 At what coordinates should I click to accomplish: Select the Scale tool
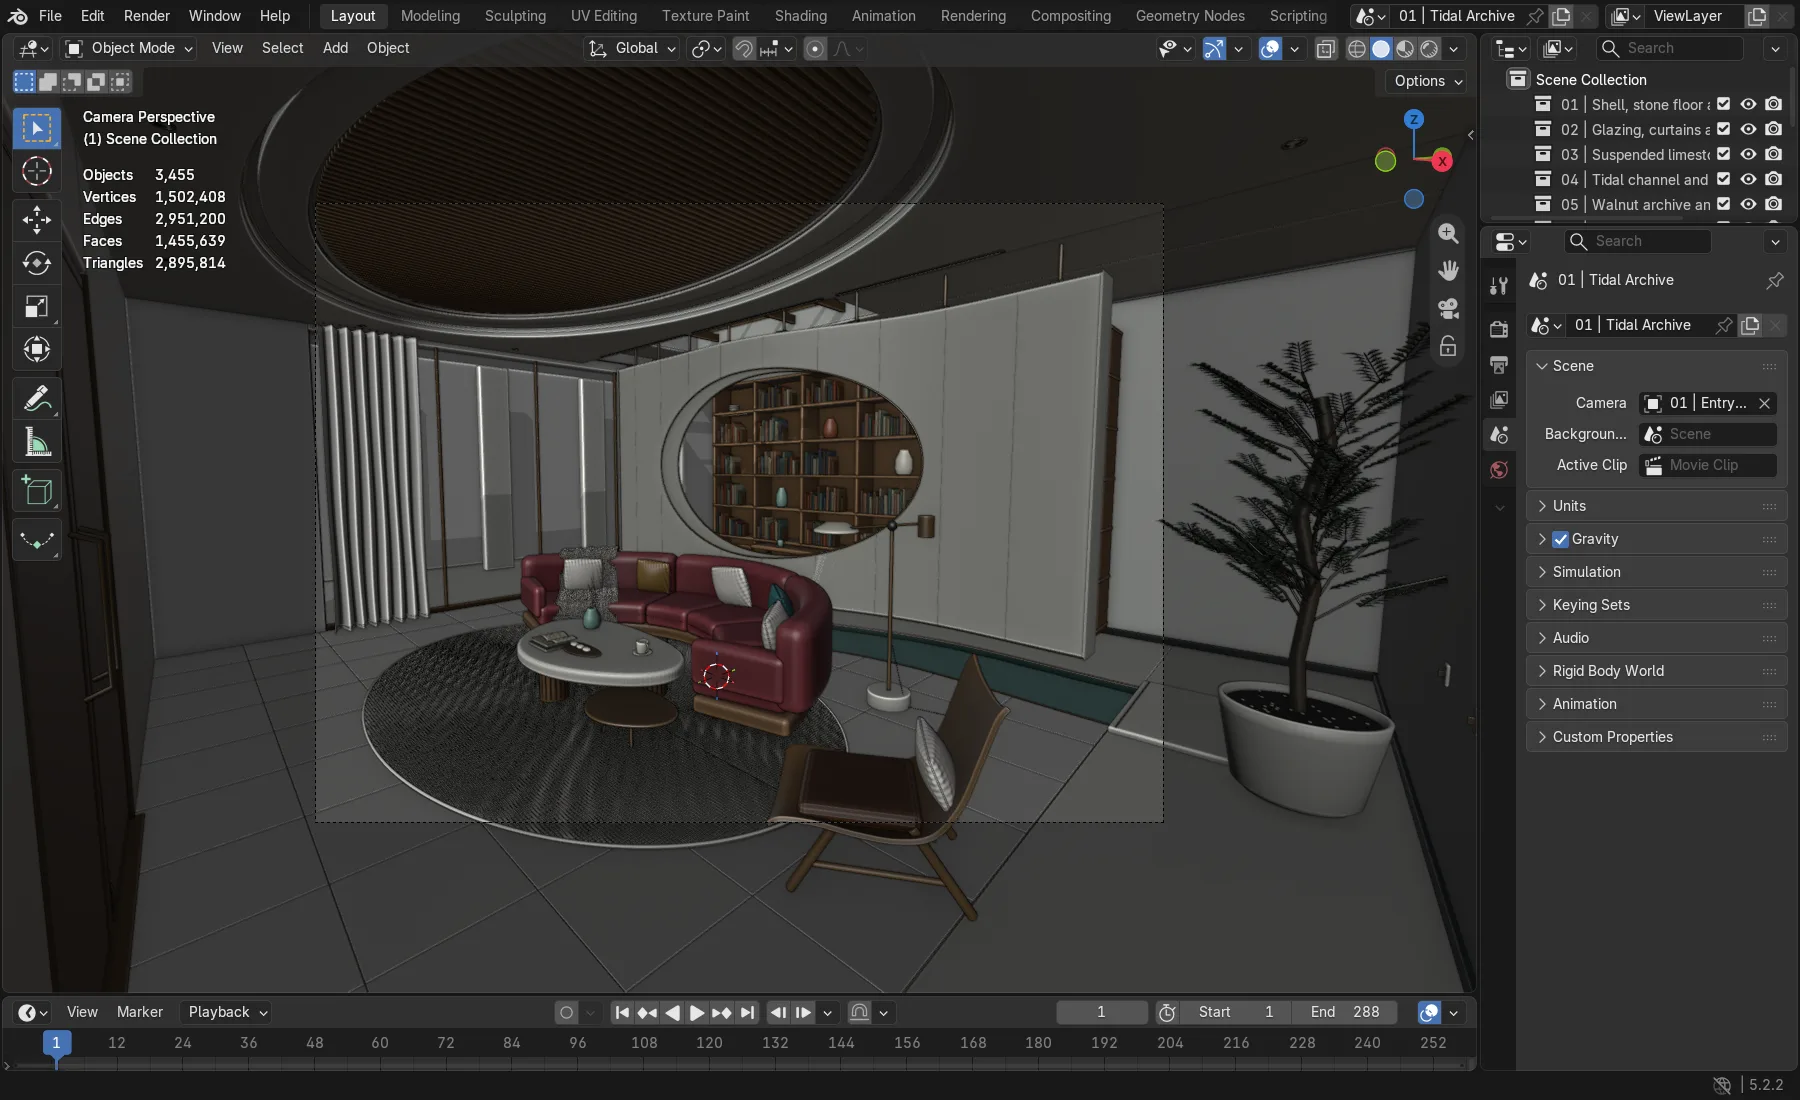point(37,306)
